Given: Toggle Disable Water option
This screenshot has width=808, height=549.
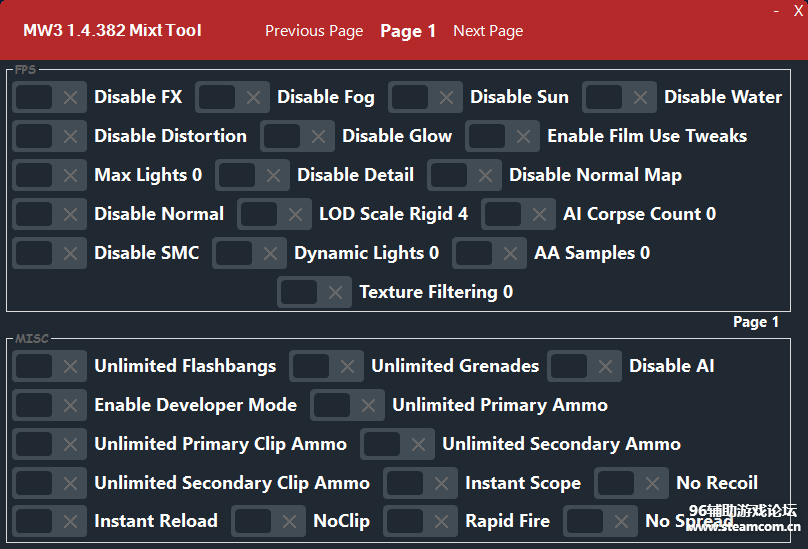Looking at the screenshot, I should tap(620, 97).
